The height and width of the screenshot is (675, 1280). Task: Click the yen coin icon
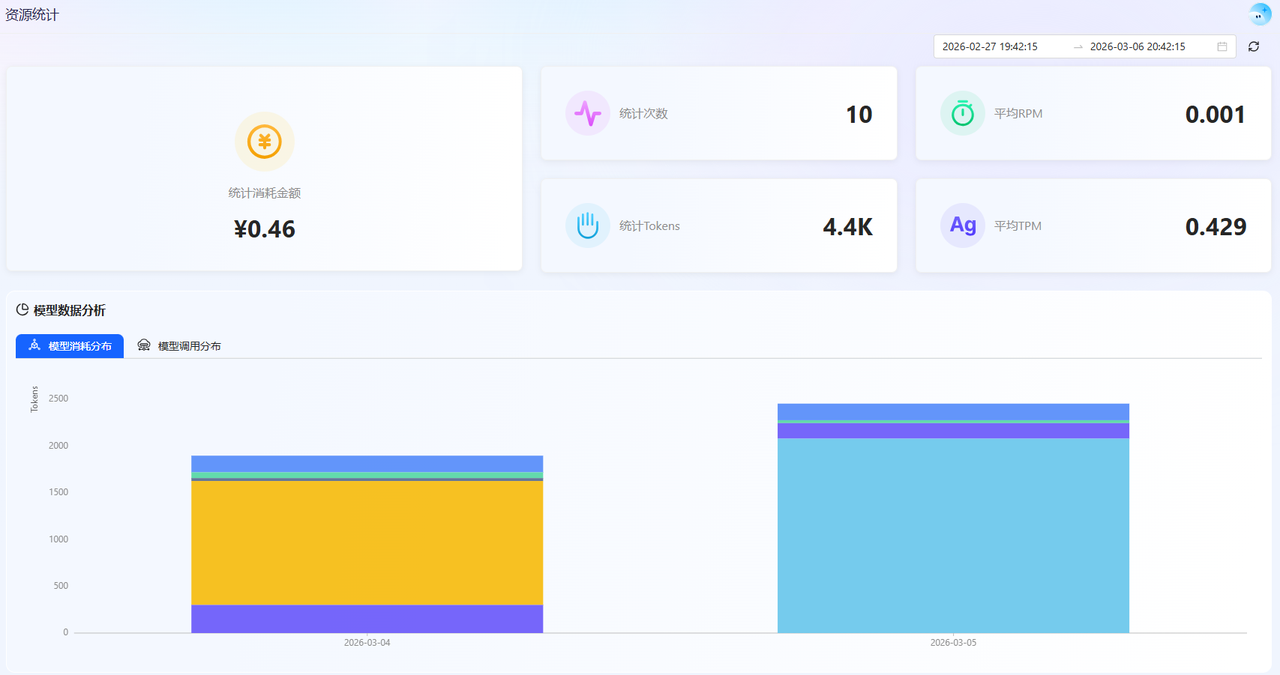coord(264,142)
